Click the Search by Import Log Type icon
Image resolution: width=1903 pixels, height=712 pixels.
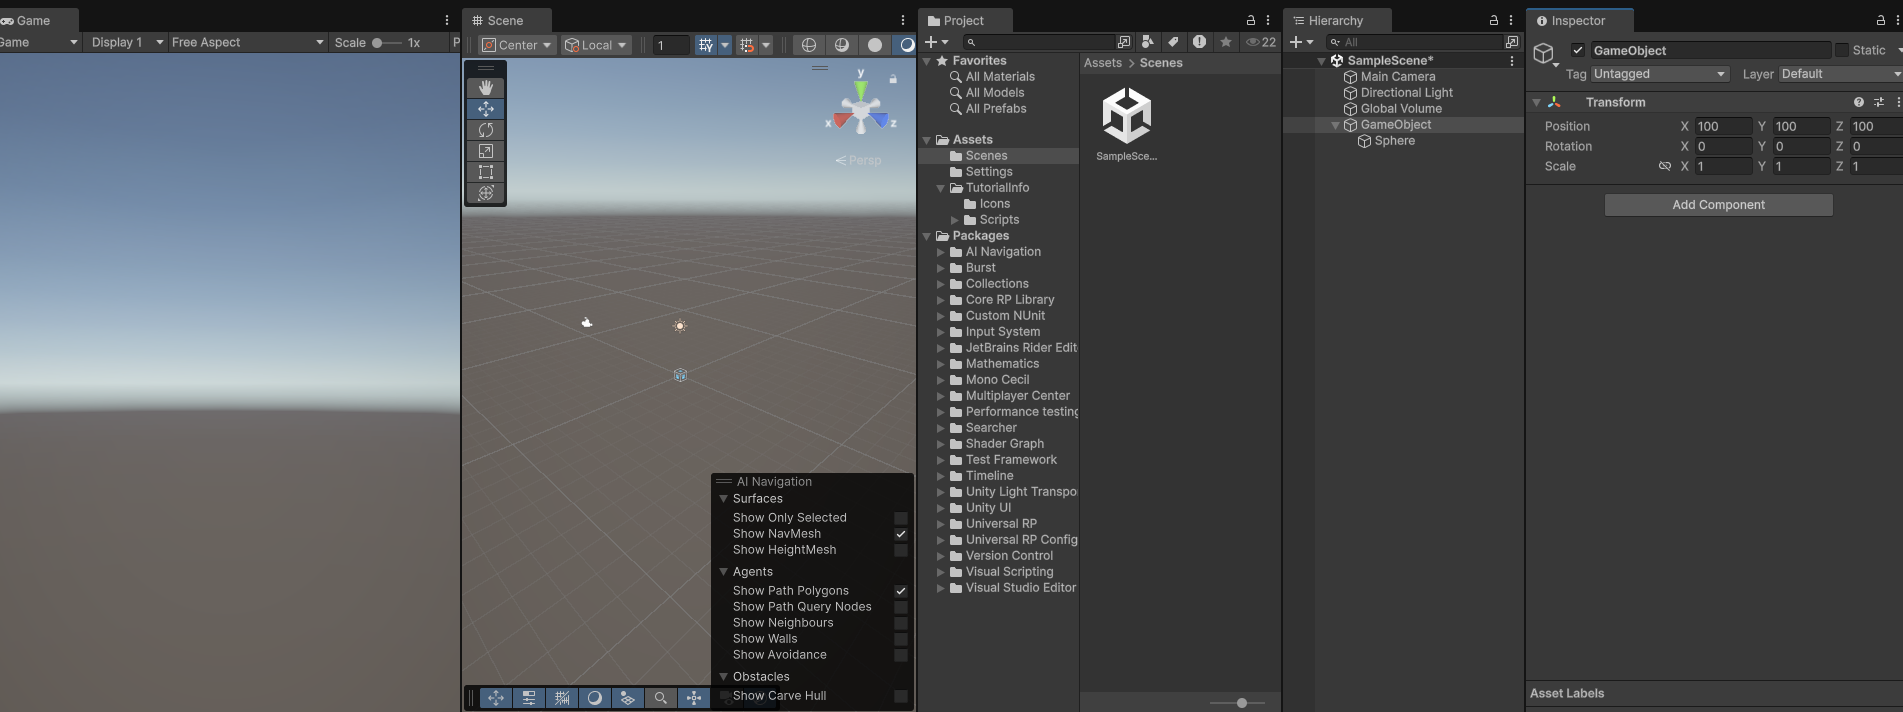point(1199,42)
